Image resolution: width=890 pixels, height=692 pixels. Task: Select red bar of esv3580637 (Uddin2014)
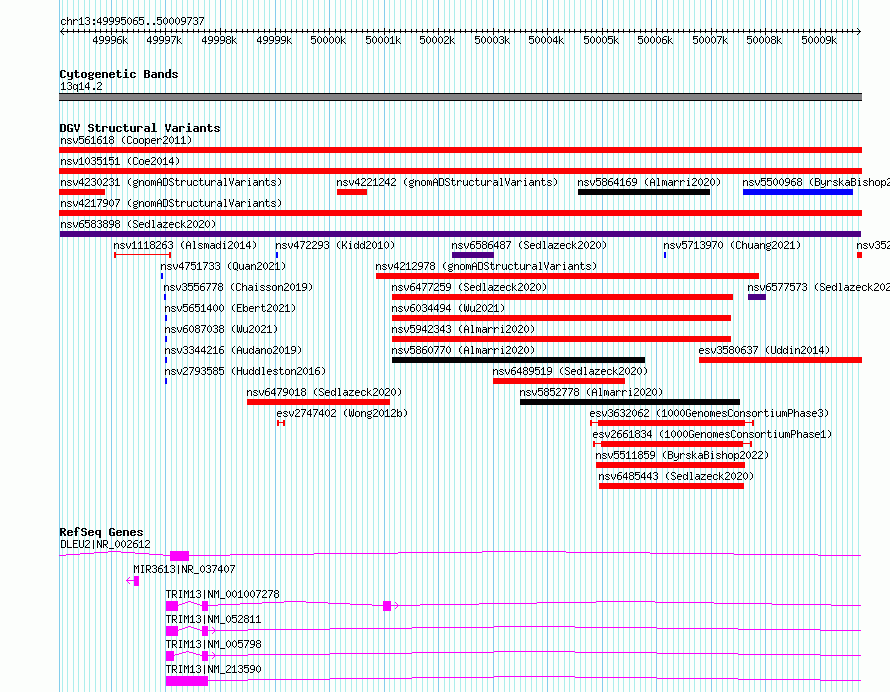(780, 360)
